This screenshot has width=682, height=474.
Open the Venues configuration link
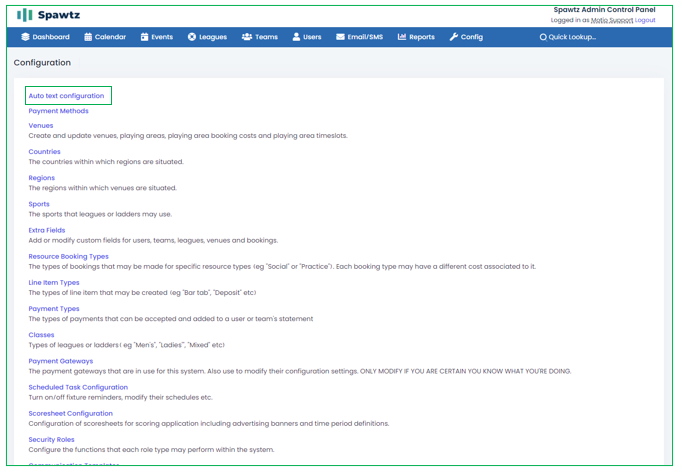click(41, 125)
